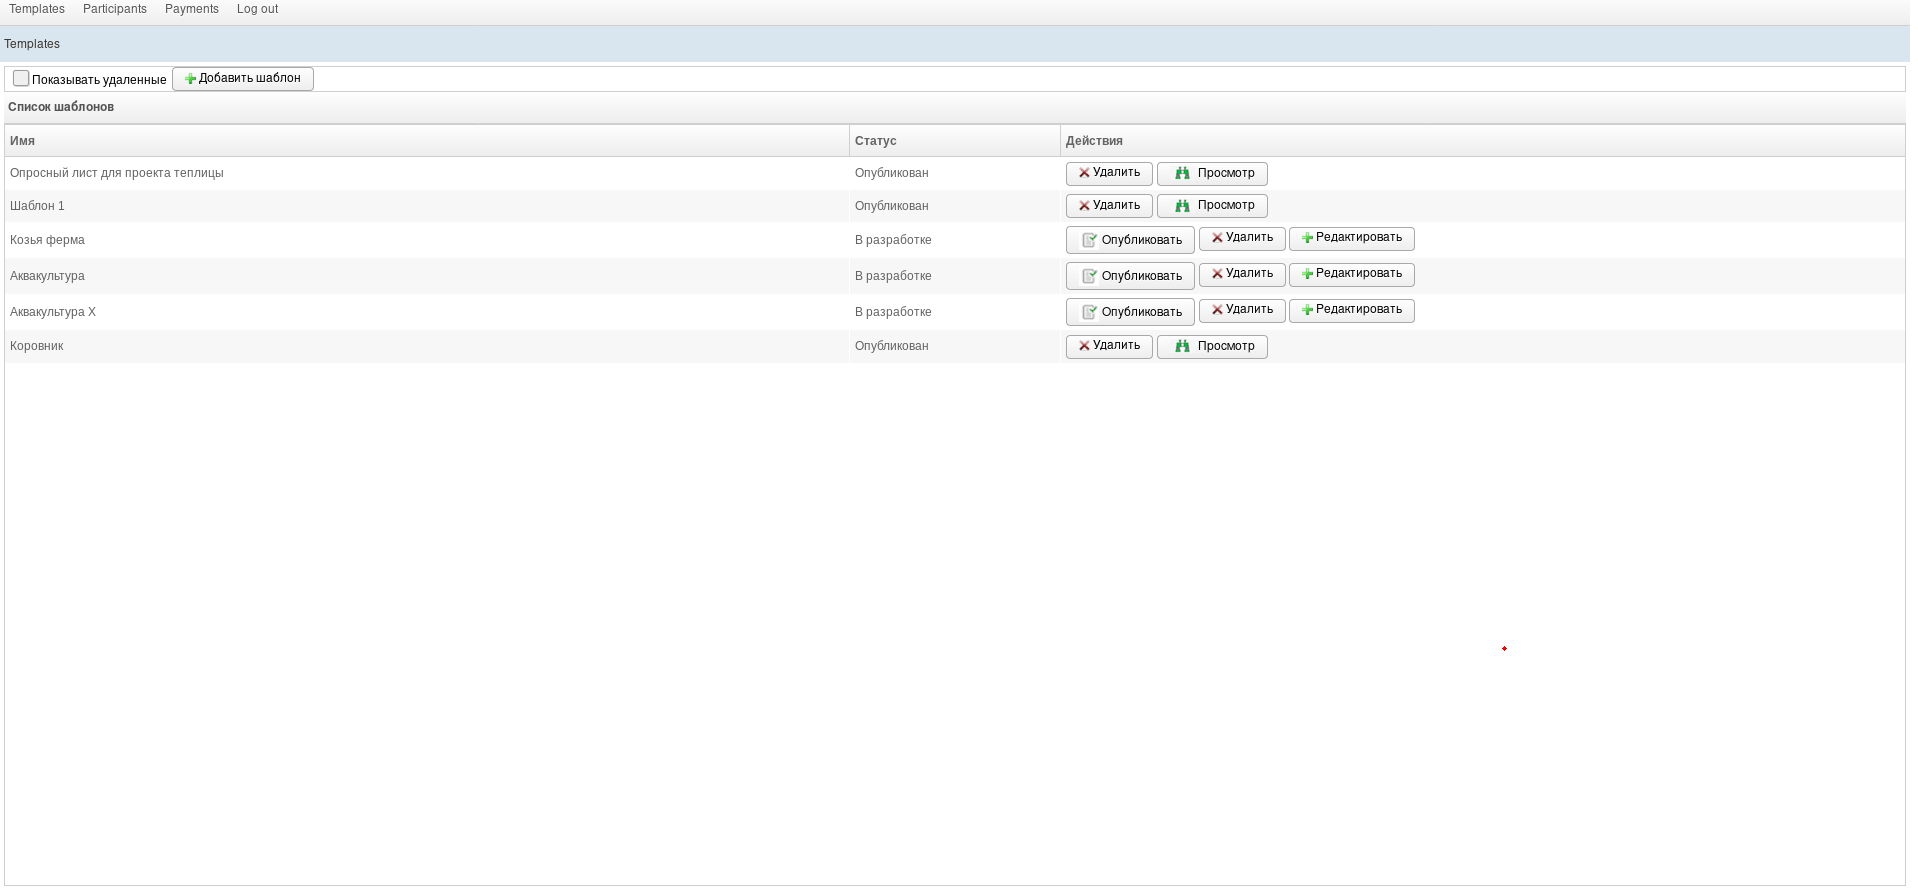1918x896 pixels.
Task: Click binoculars view icon for Коровник
Action: click(x=1182, y=347)
